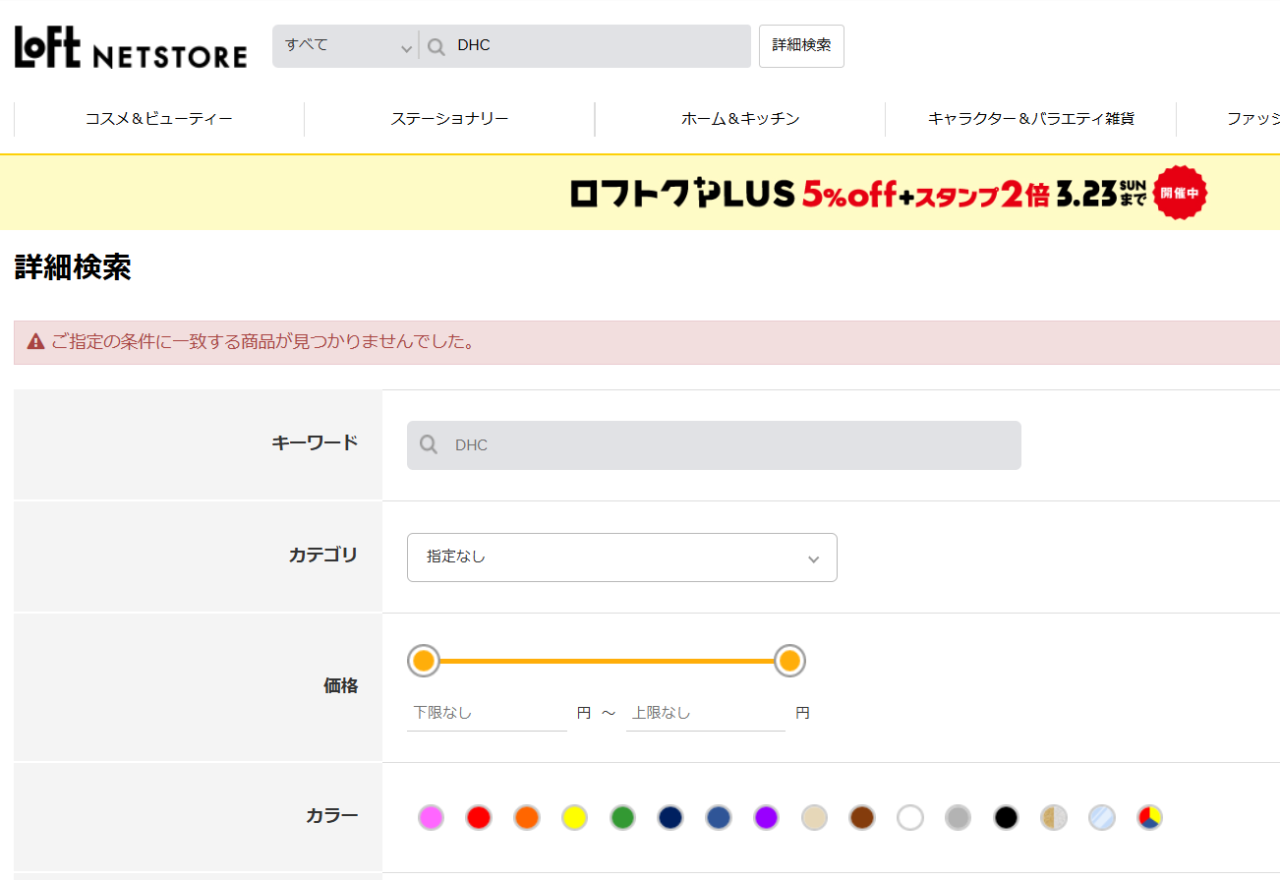Click the LOFT NETSTORE logo
1280x880 pixels.
tap(131, 47)
